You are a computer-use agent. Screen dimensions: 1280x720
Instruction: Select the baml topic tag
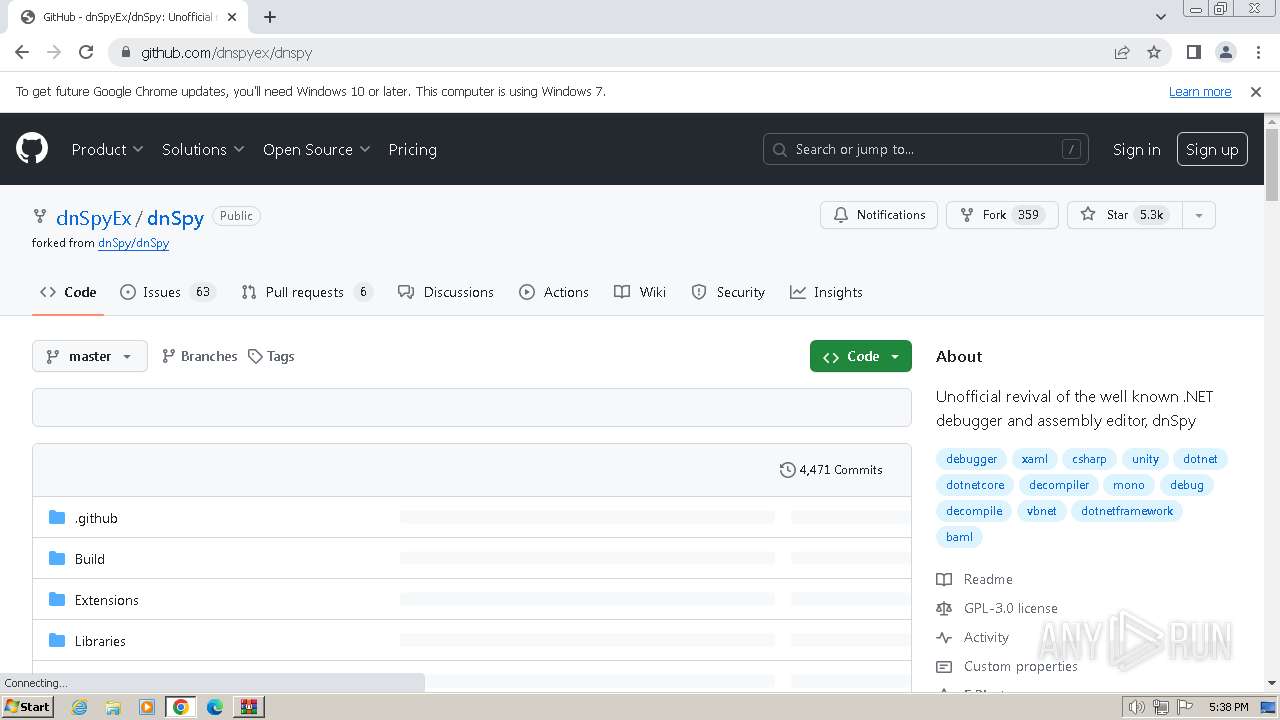tap(959, 537)
